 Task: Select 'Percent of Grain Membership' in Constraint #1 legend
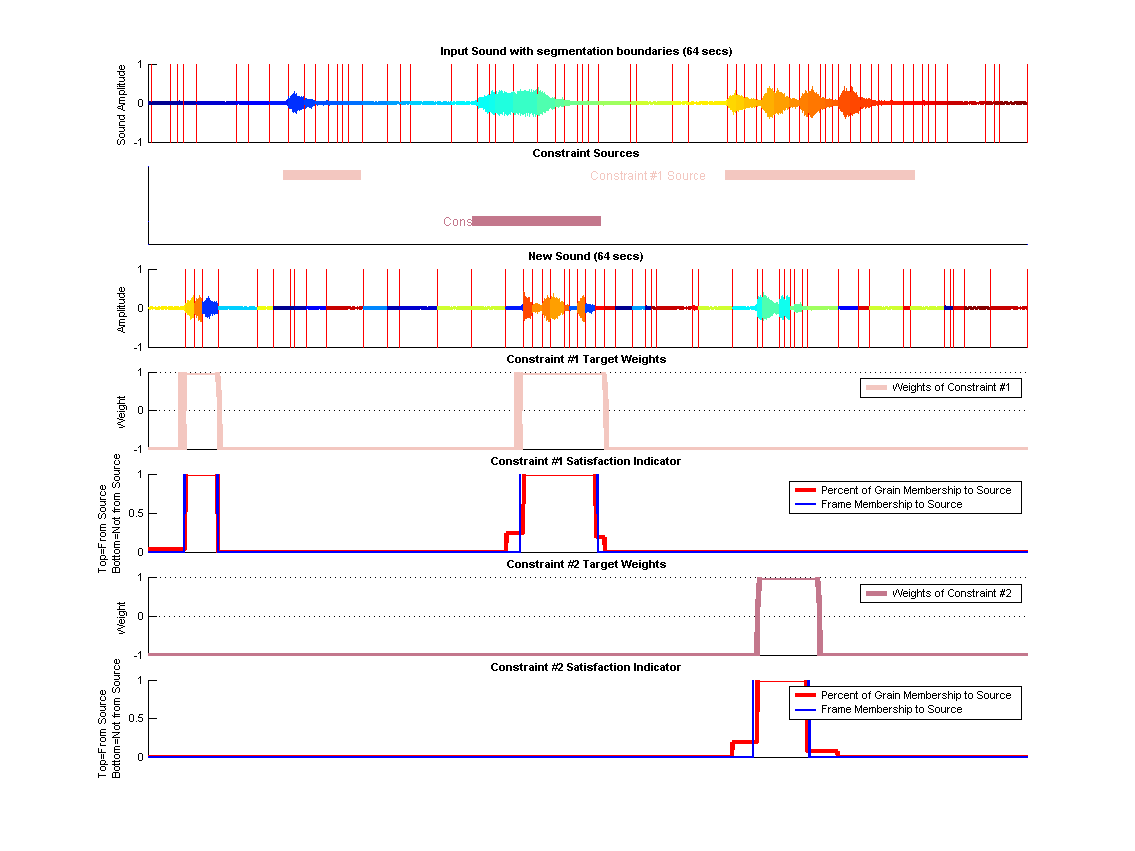[915, 490]
